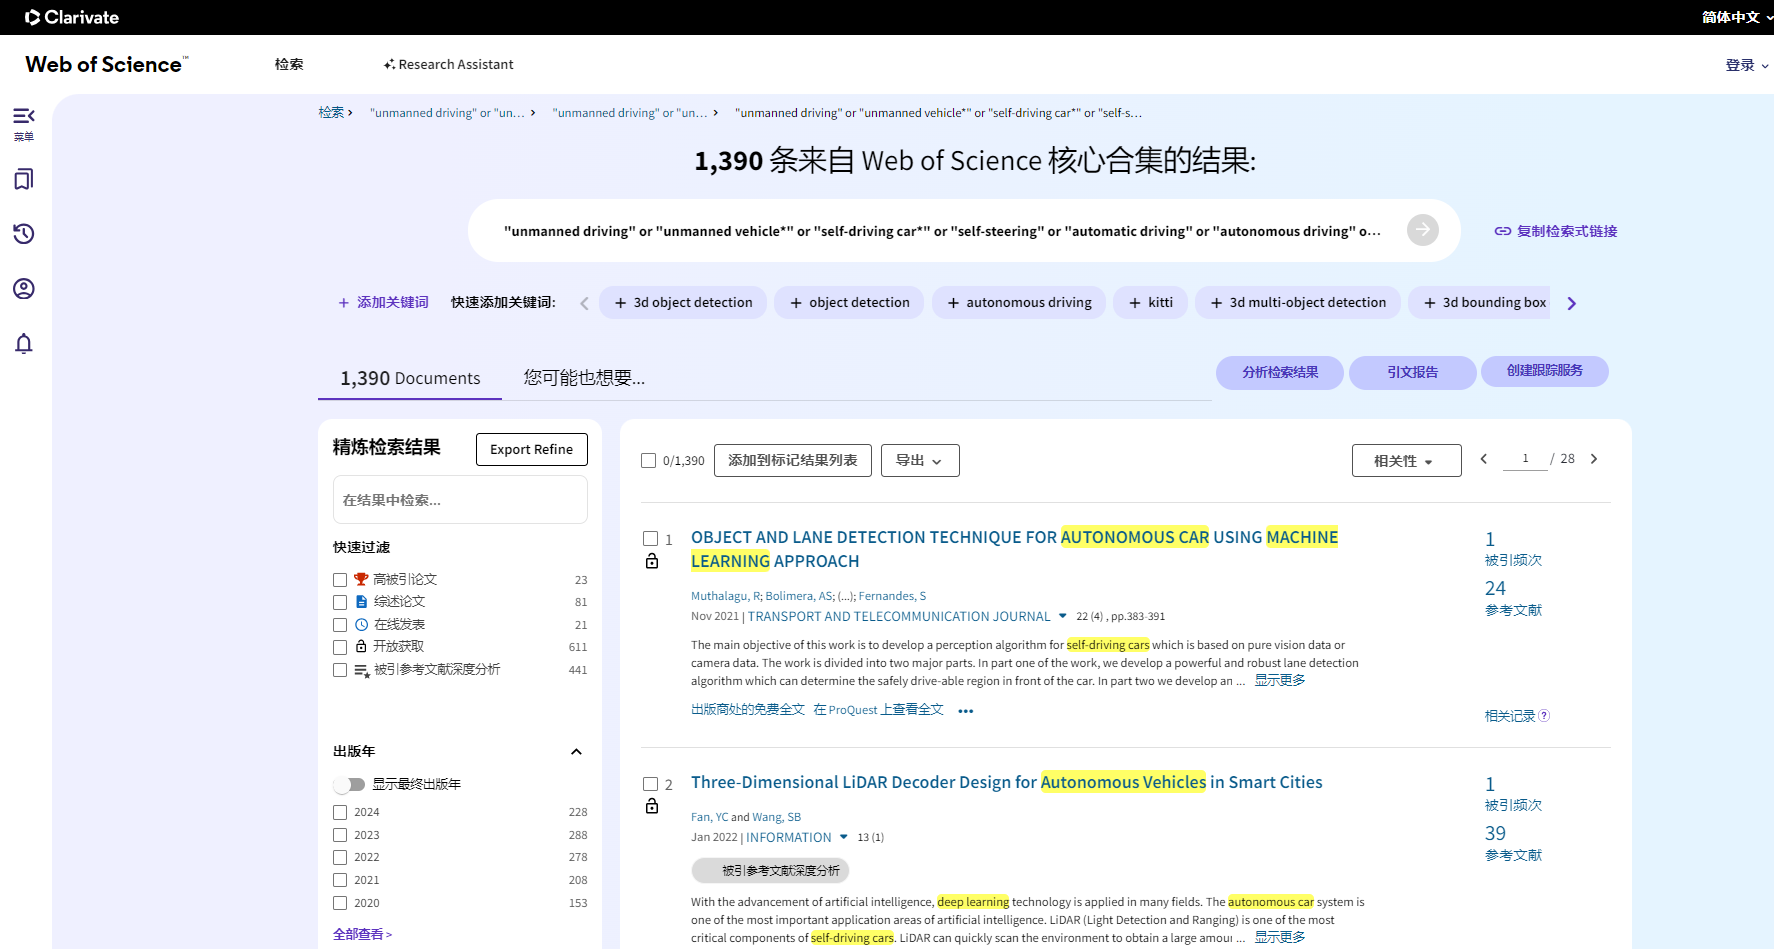Add 'object detection' keyword chip
This screenshot has height=949, width=1774.
click(850, 302)
